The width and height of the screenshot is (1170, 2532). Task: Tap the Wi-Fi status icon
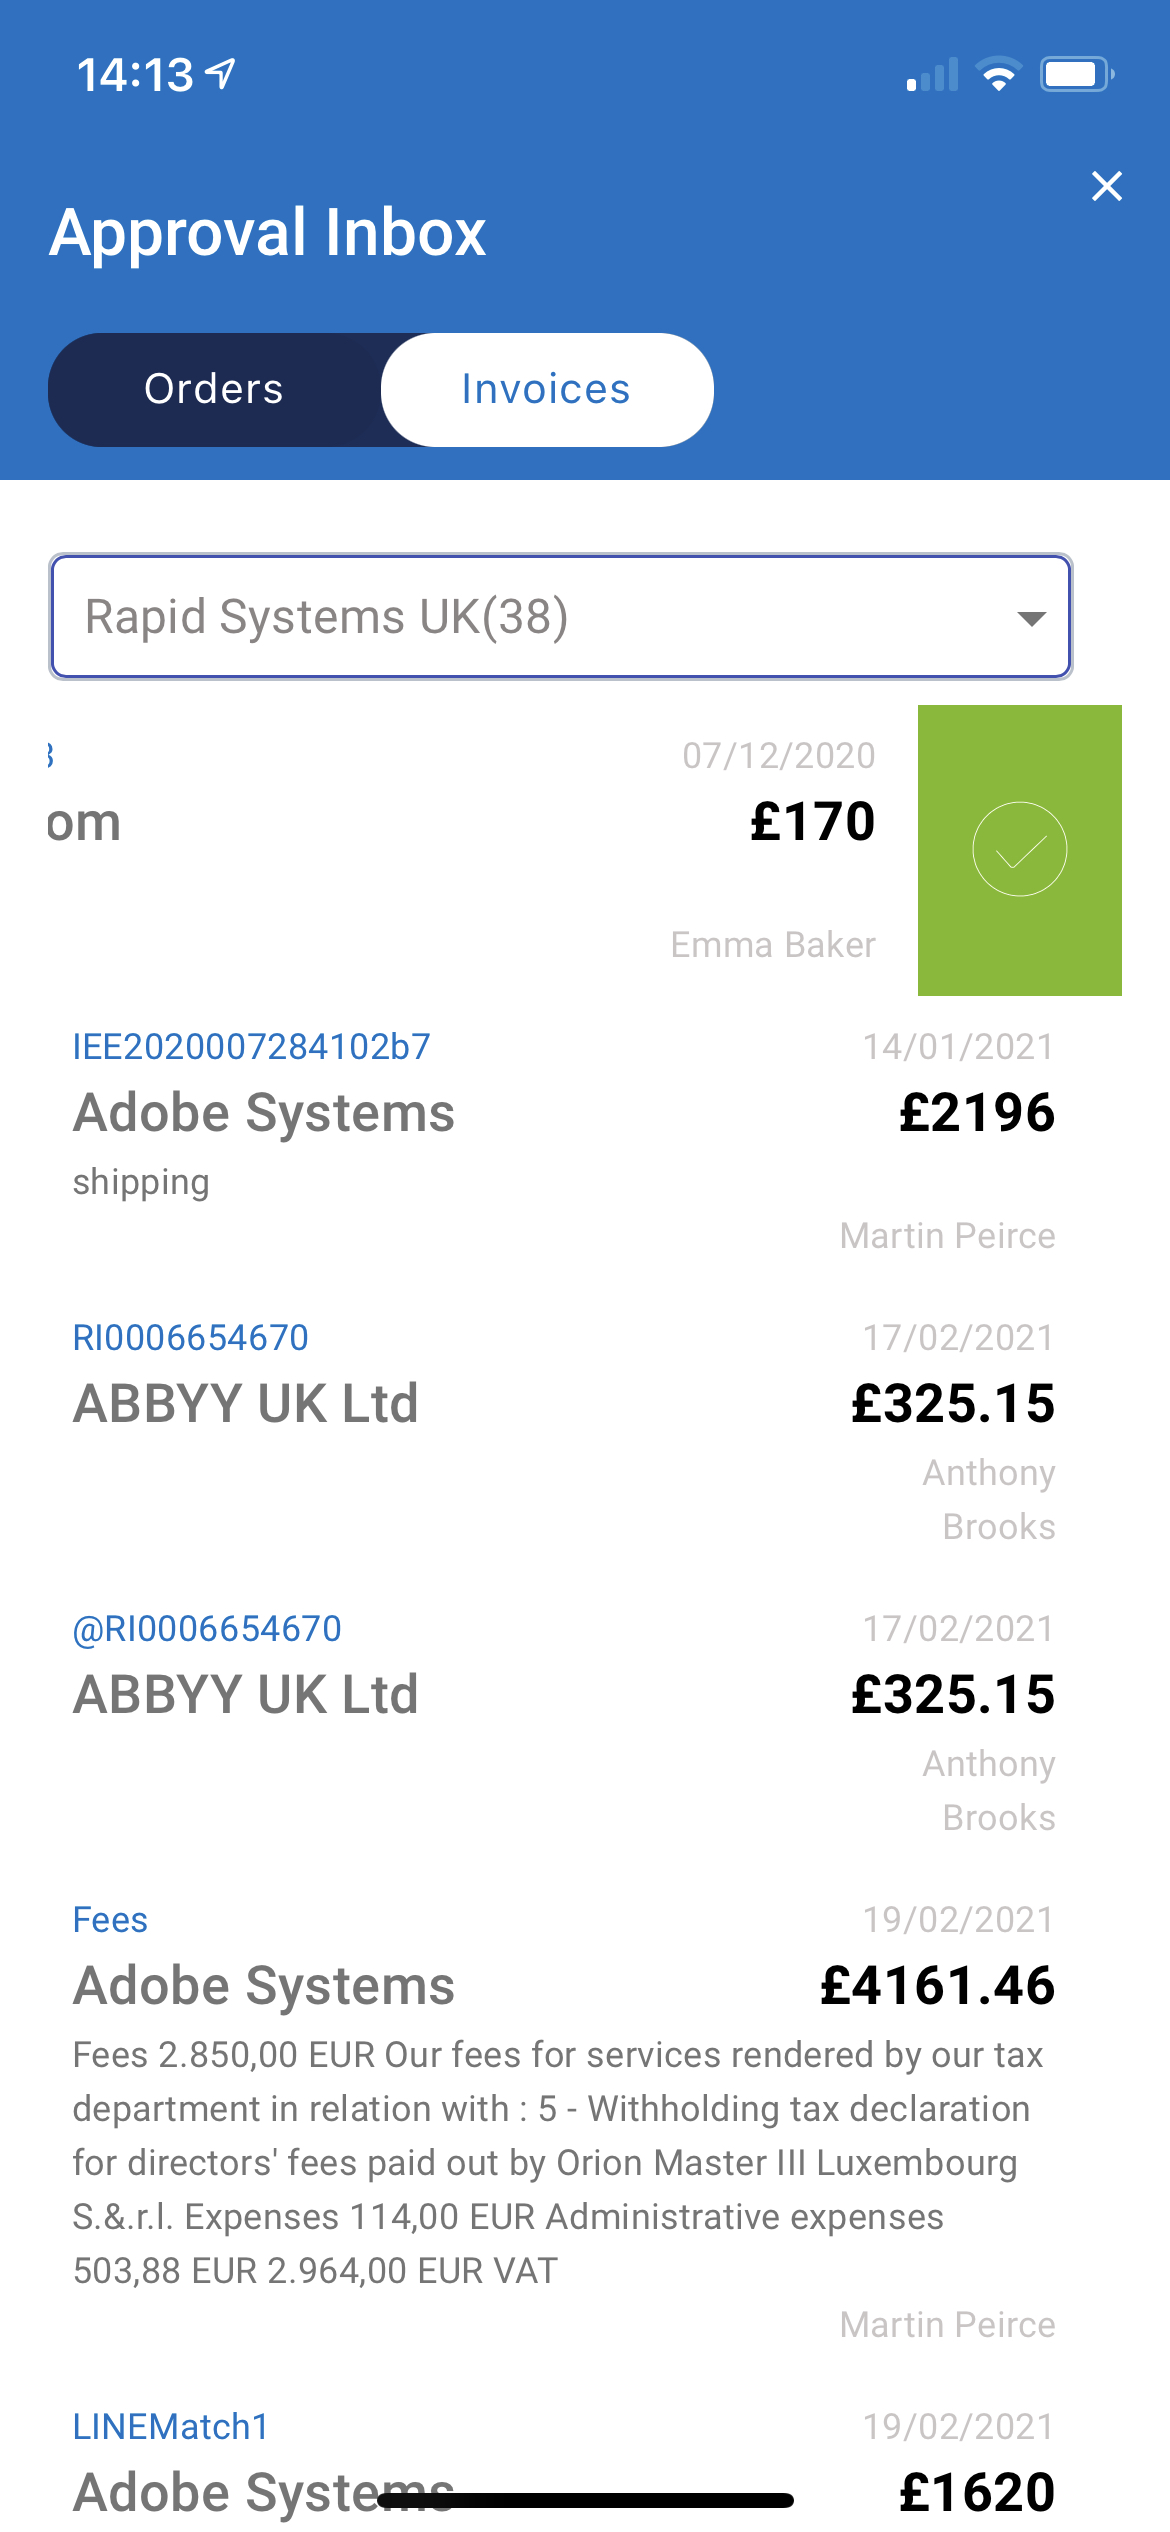(997, 75)
